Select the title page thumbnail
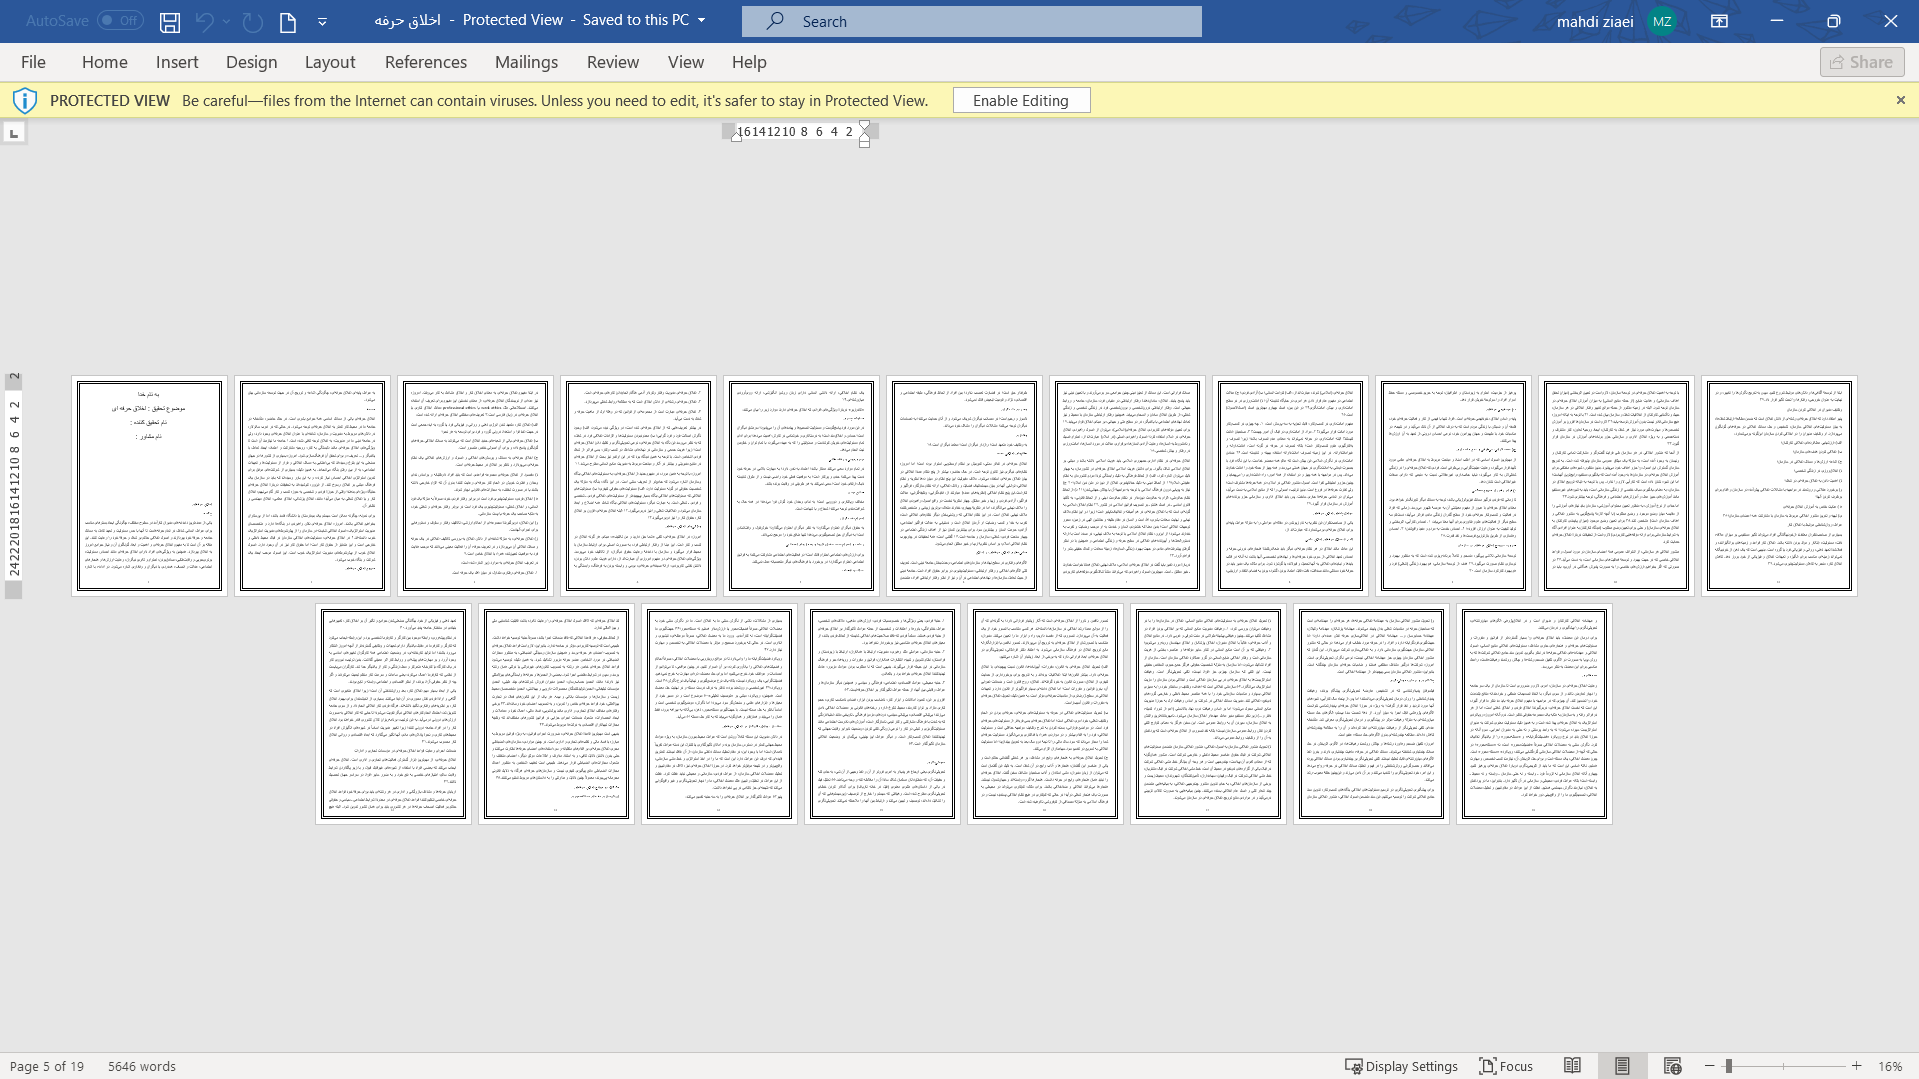Viewport: 1919px width, 1079px height. [149, 486]
